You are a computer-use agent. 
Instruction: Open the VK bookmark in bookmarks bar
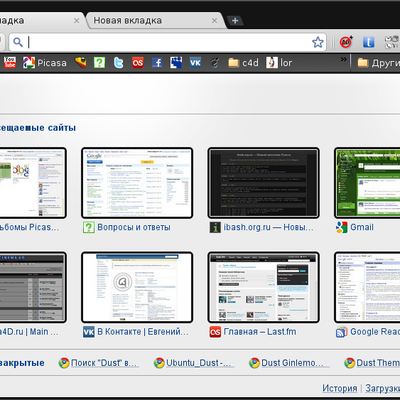[x=195, y=62]
